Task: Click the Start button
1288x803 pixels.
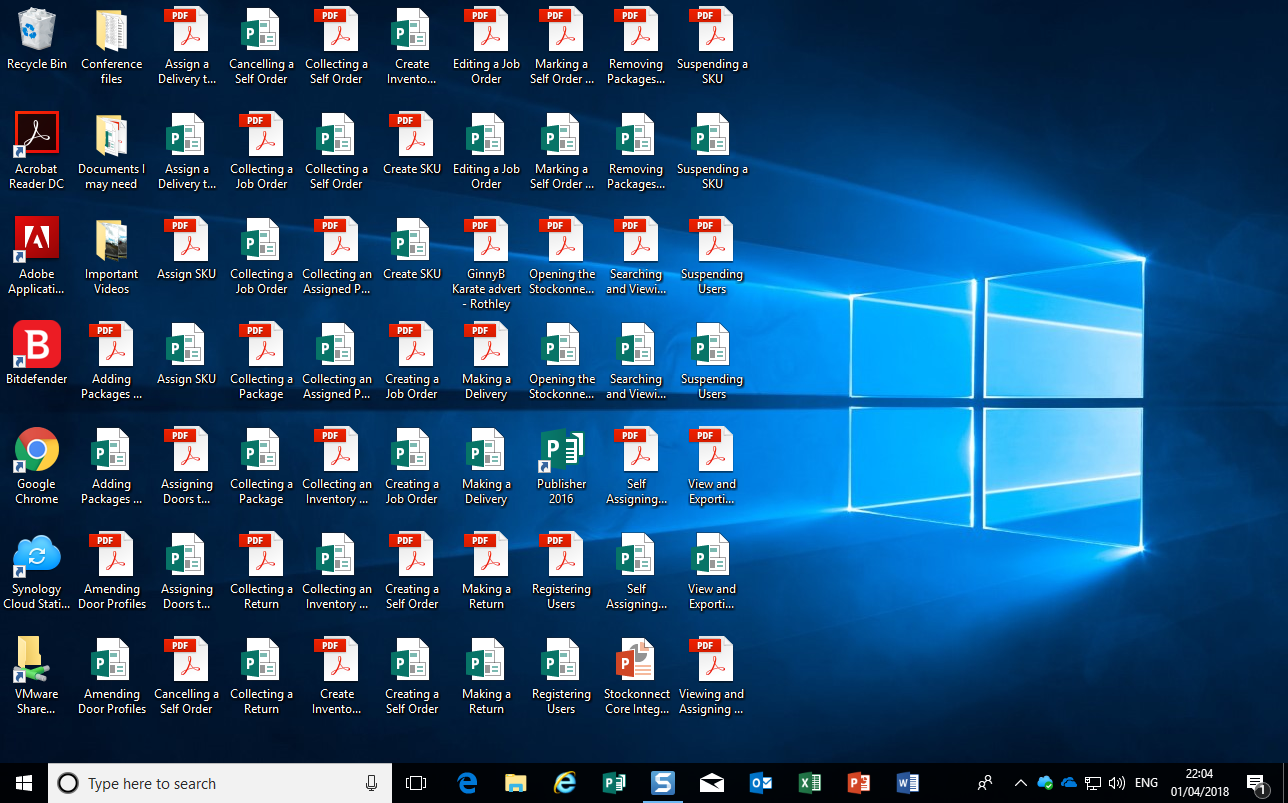Action: (x=23, y=783)
